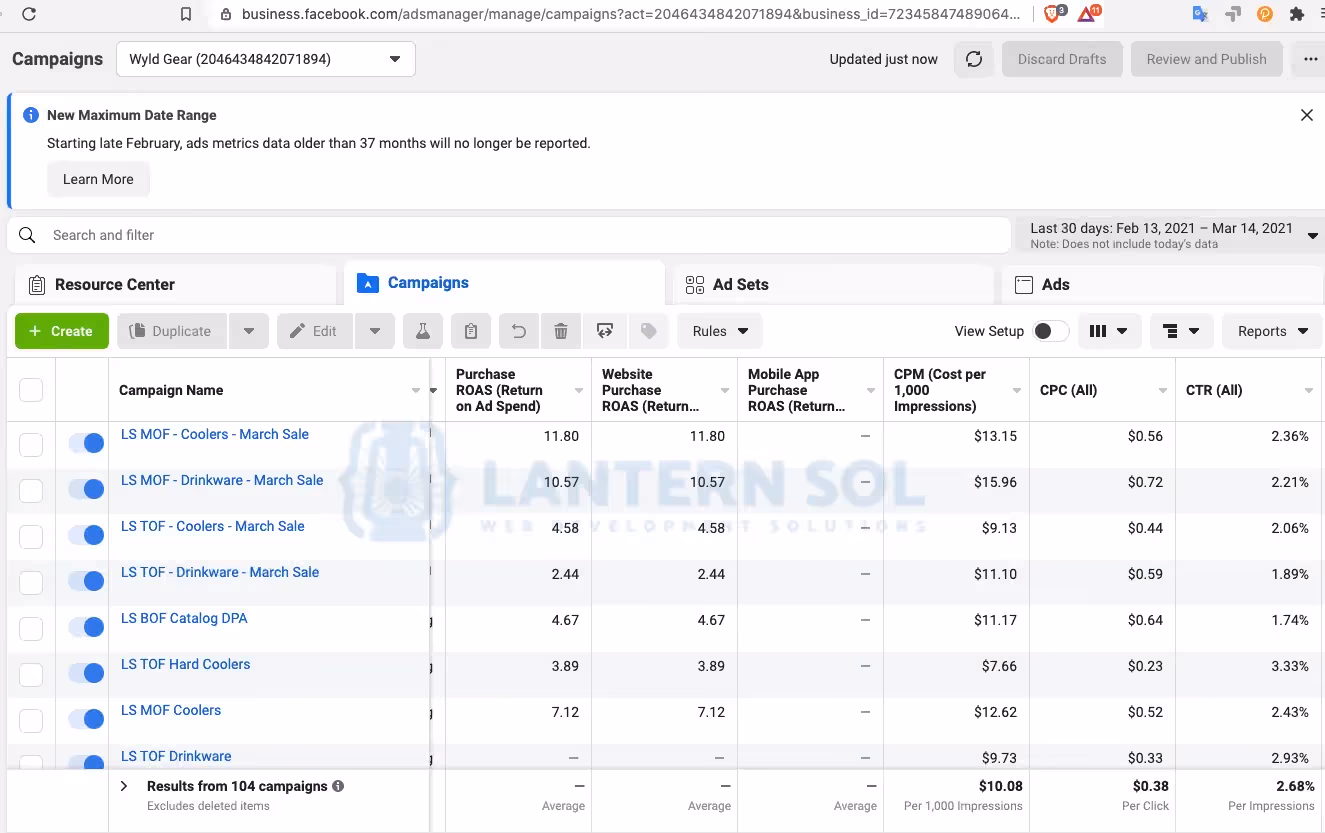Screen dimensions: 1325x833
Task: Open the more options ellipsis menu
Action: (x=1311, y=59)
